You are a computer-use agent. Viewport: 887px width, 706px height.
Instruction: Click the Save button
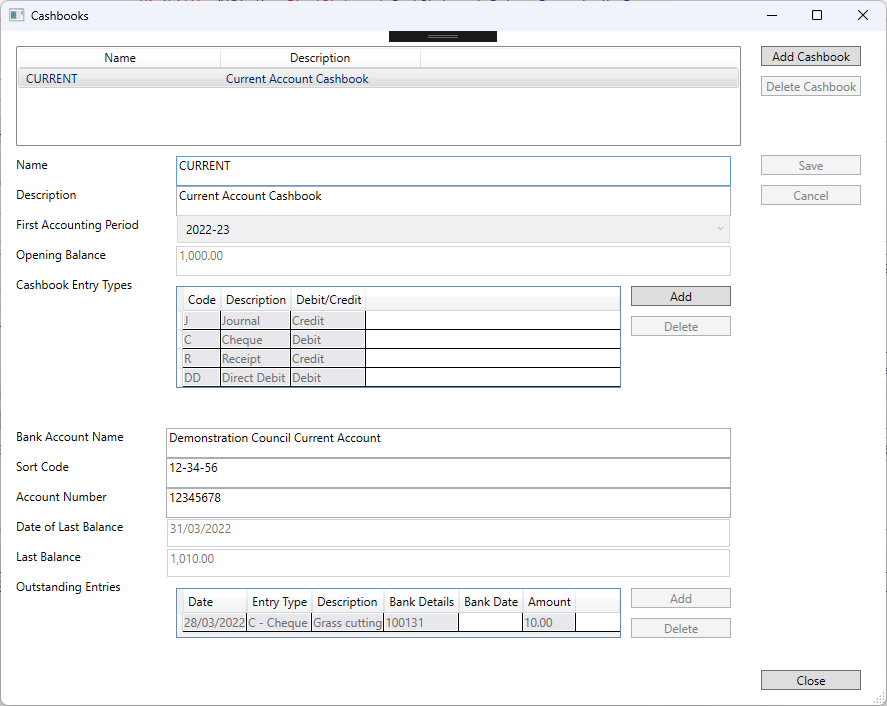(811, 166)
